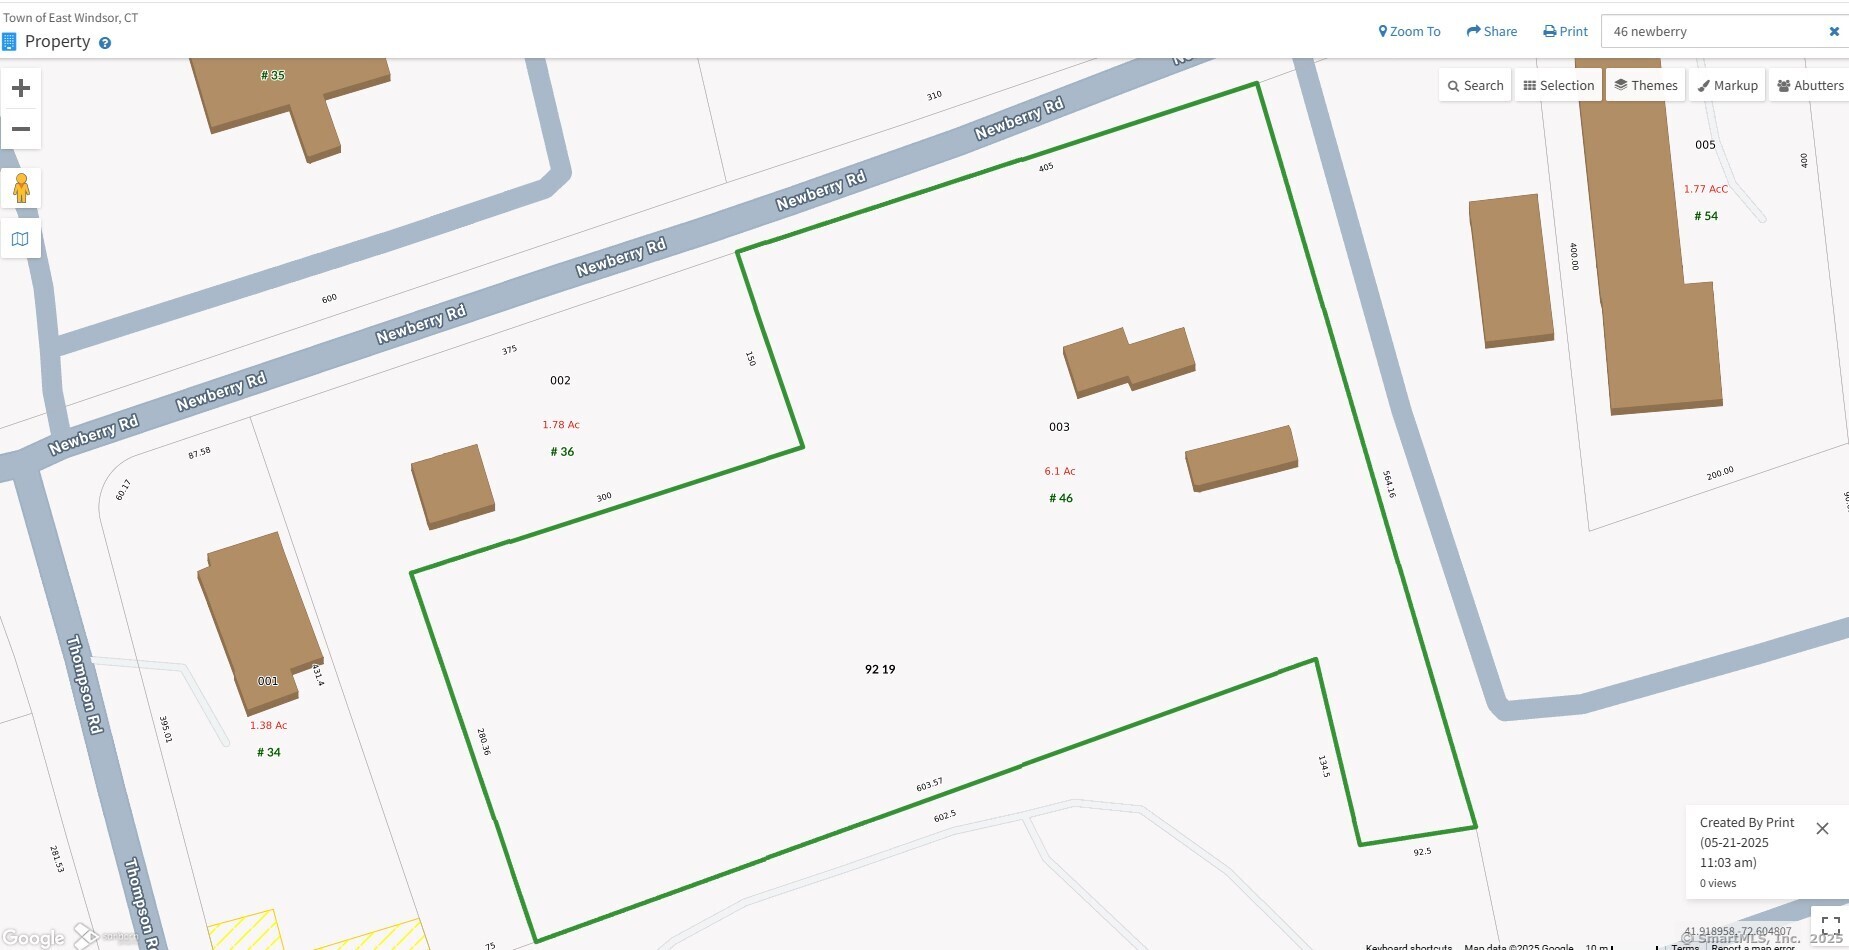Clear the 46 newberry search text
Screen dimensions: 1849x950
(x=1833, y=32)
